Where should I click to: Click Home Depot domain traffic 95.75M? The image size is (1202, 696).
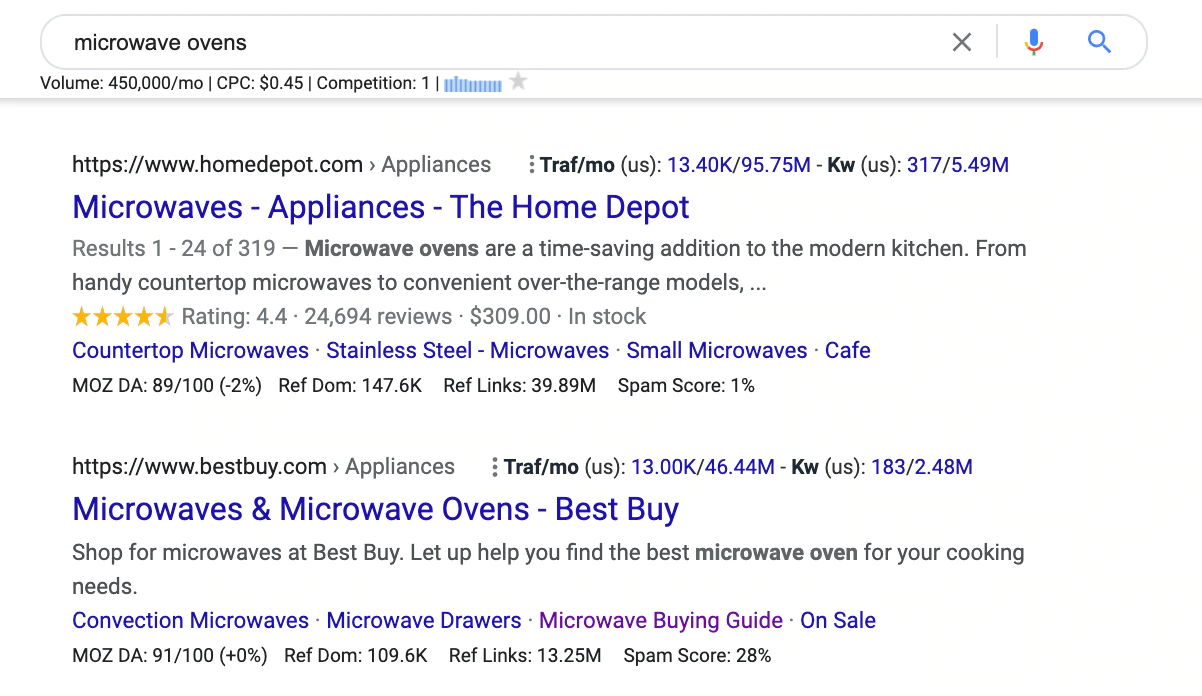pos(775,165)
